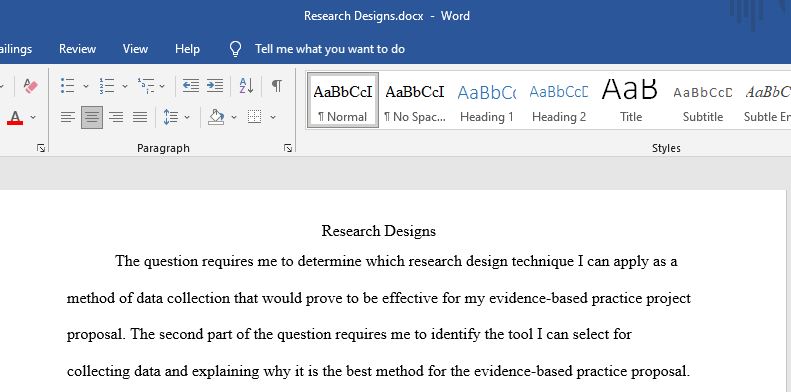Image resolution: width=791 pixels, height=392 pixels.
Task: Click the Clear All Formatting eraser icon
Action: pyautogui.click(x=30, y=86)
